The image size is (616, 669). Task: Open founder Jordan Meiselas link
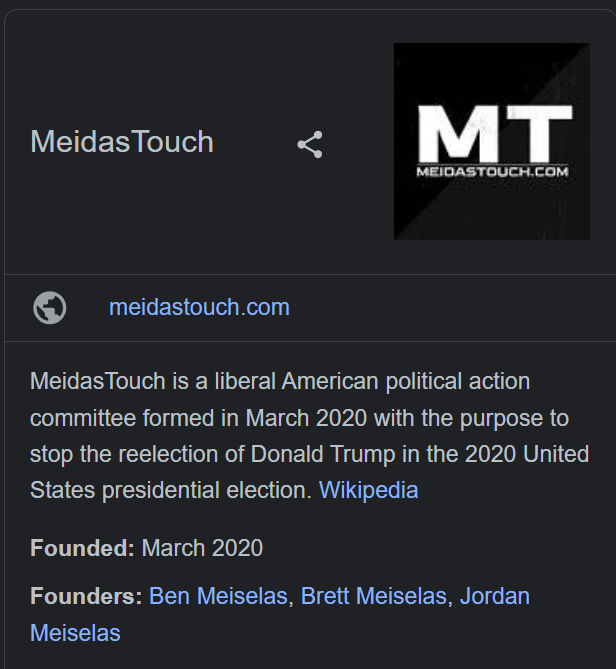point(494,596)
